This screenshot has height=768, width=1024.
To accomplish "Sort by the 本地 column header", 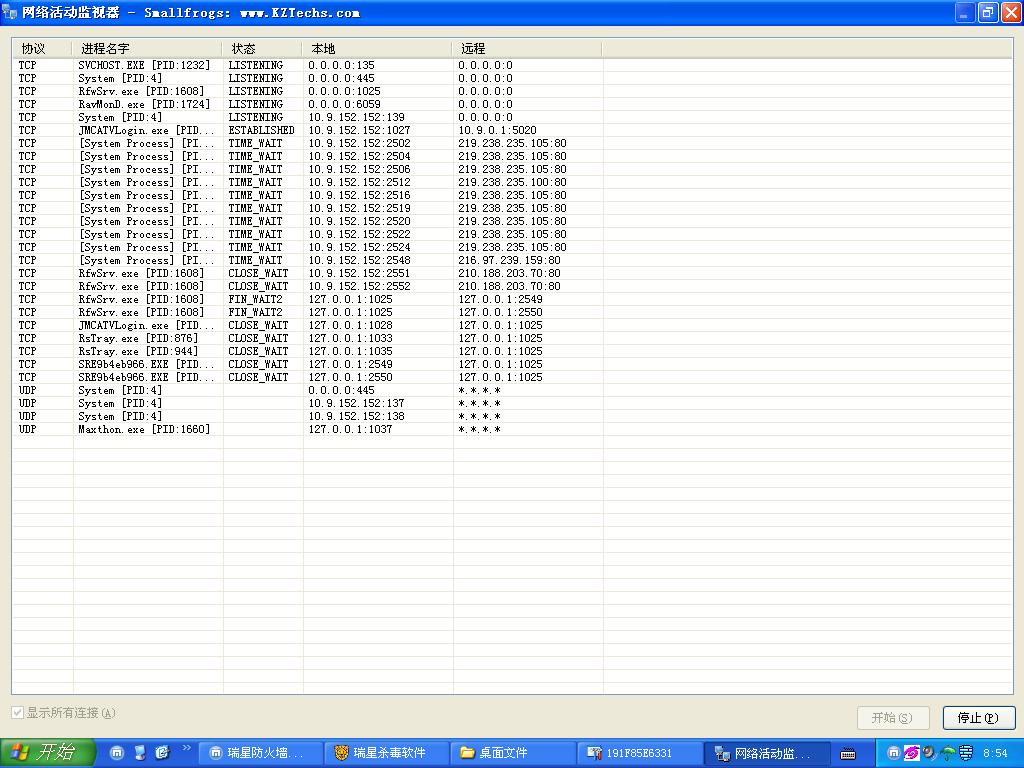I will click(x=377, y=48).
